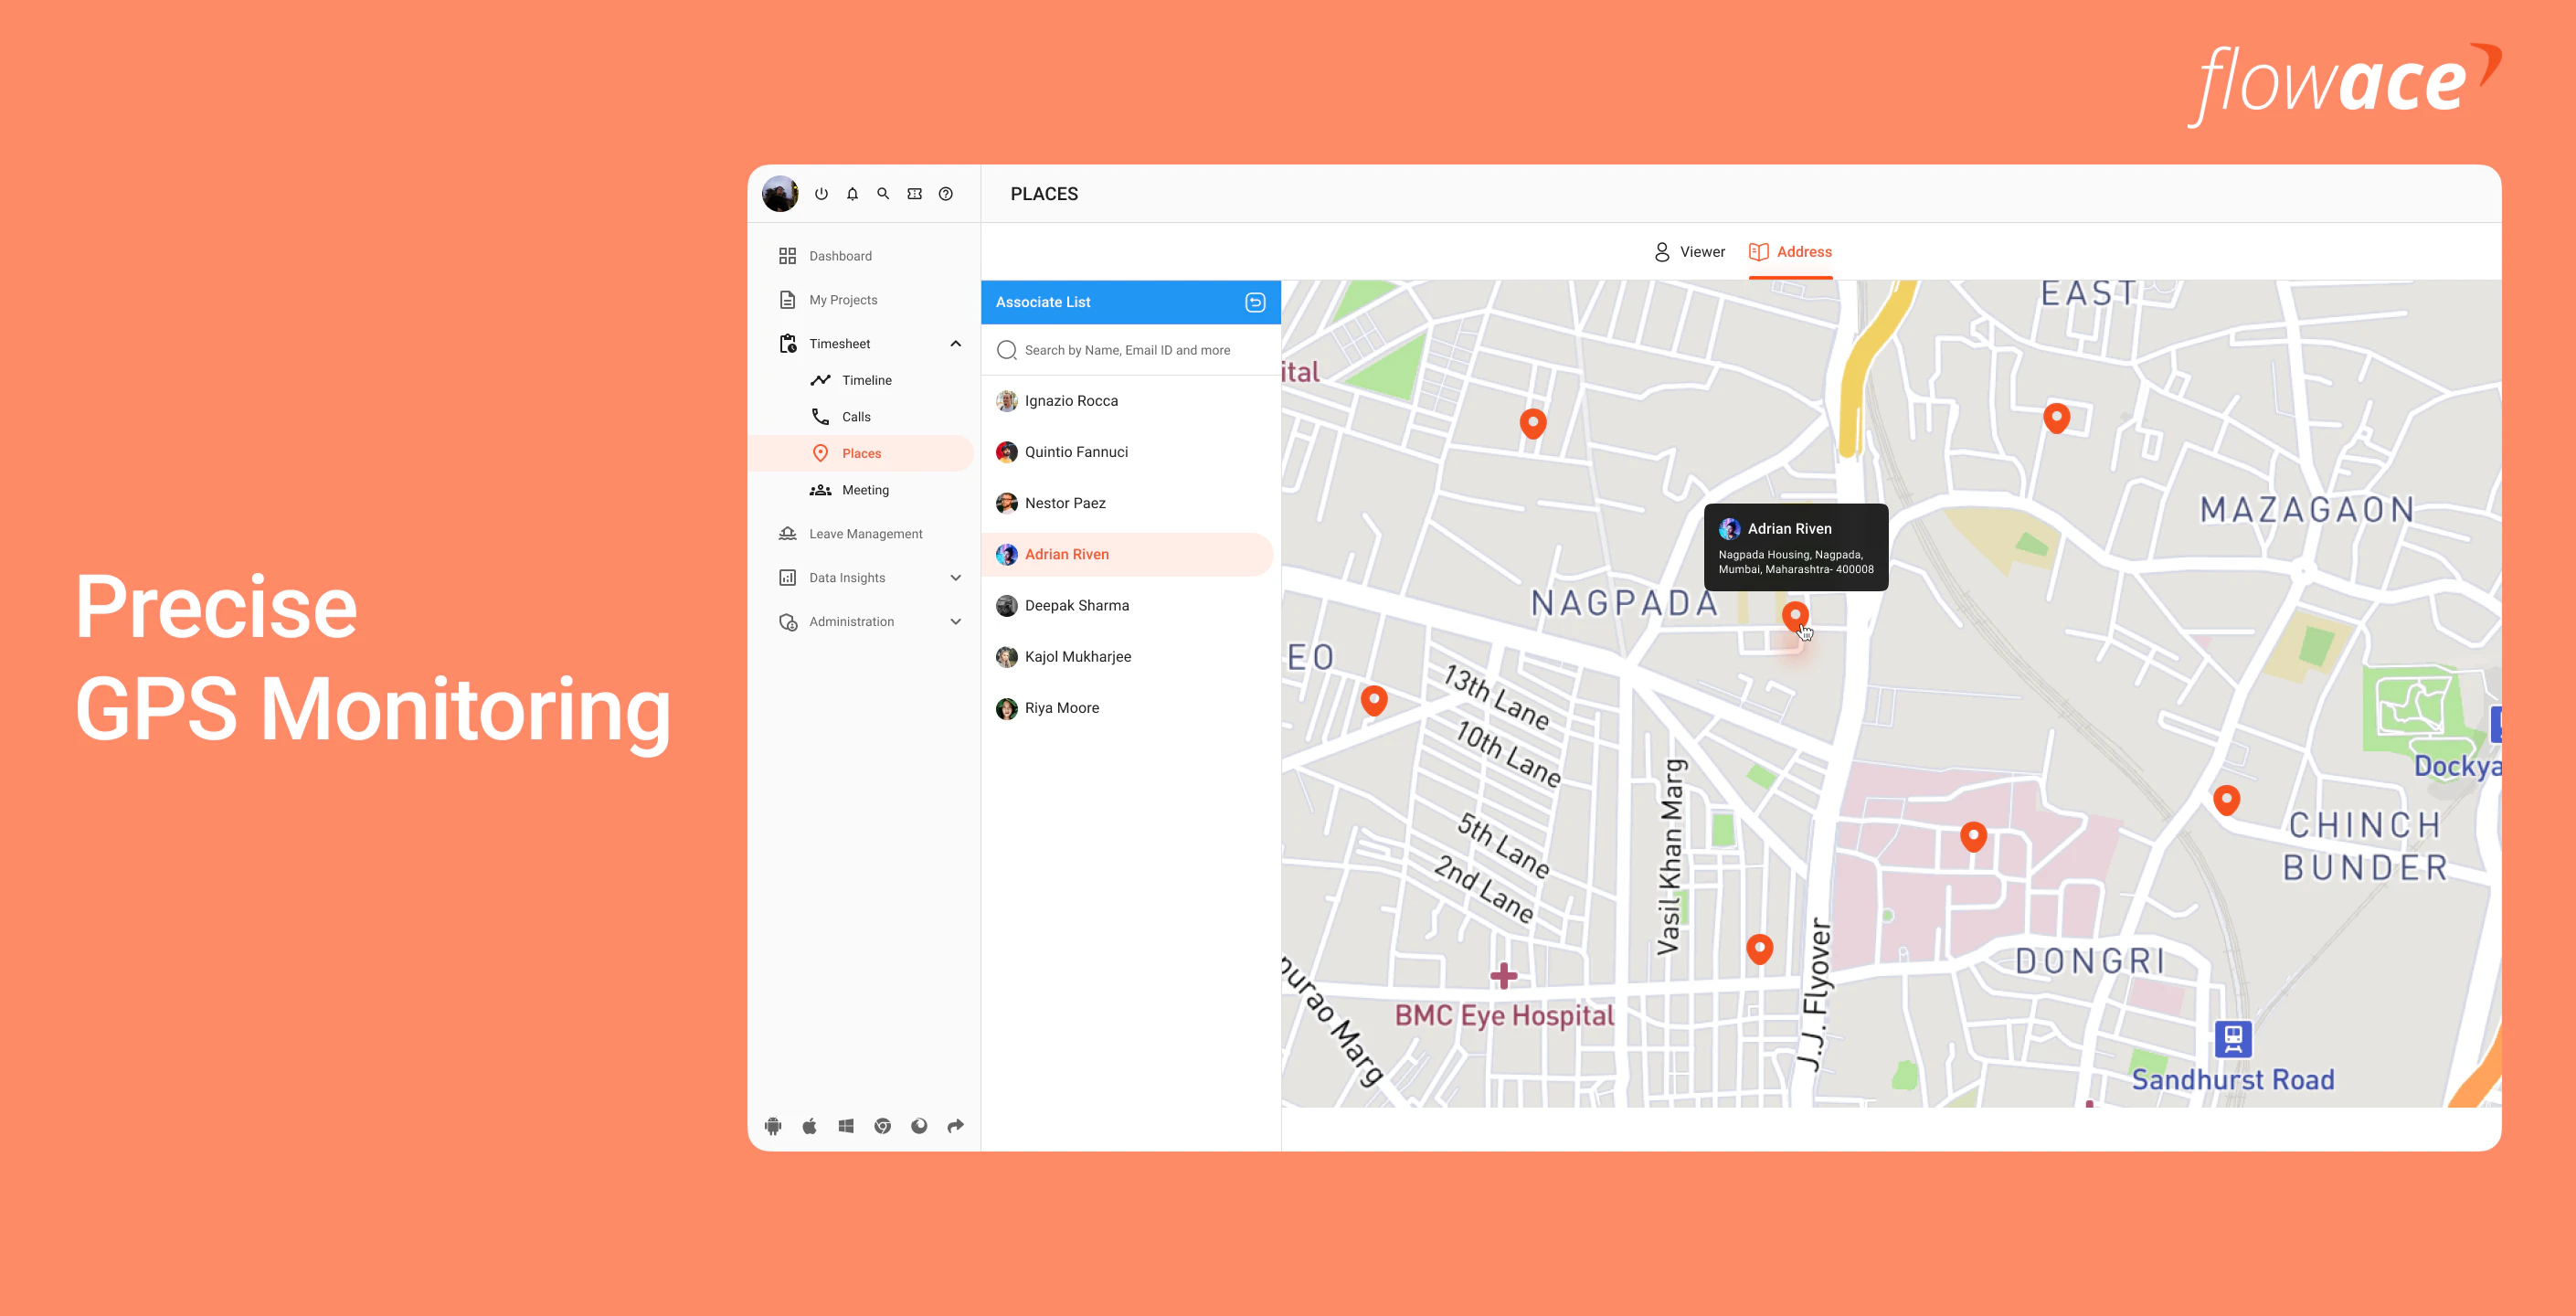
Task: Select the Calls icon in the sidebar
Action: [x=821, y=416]
